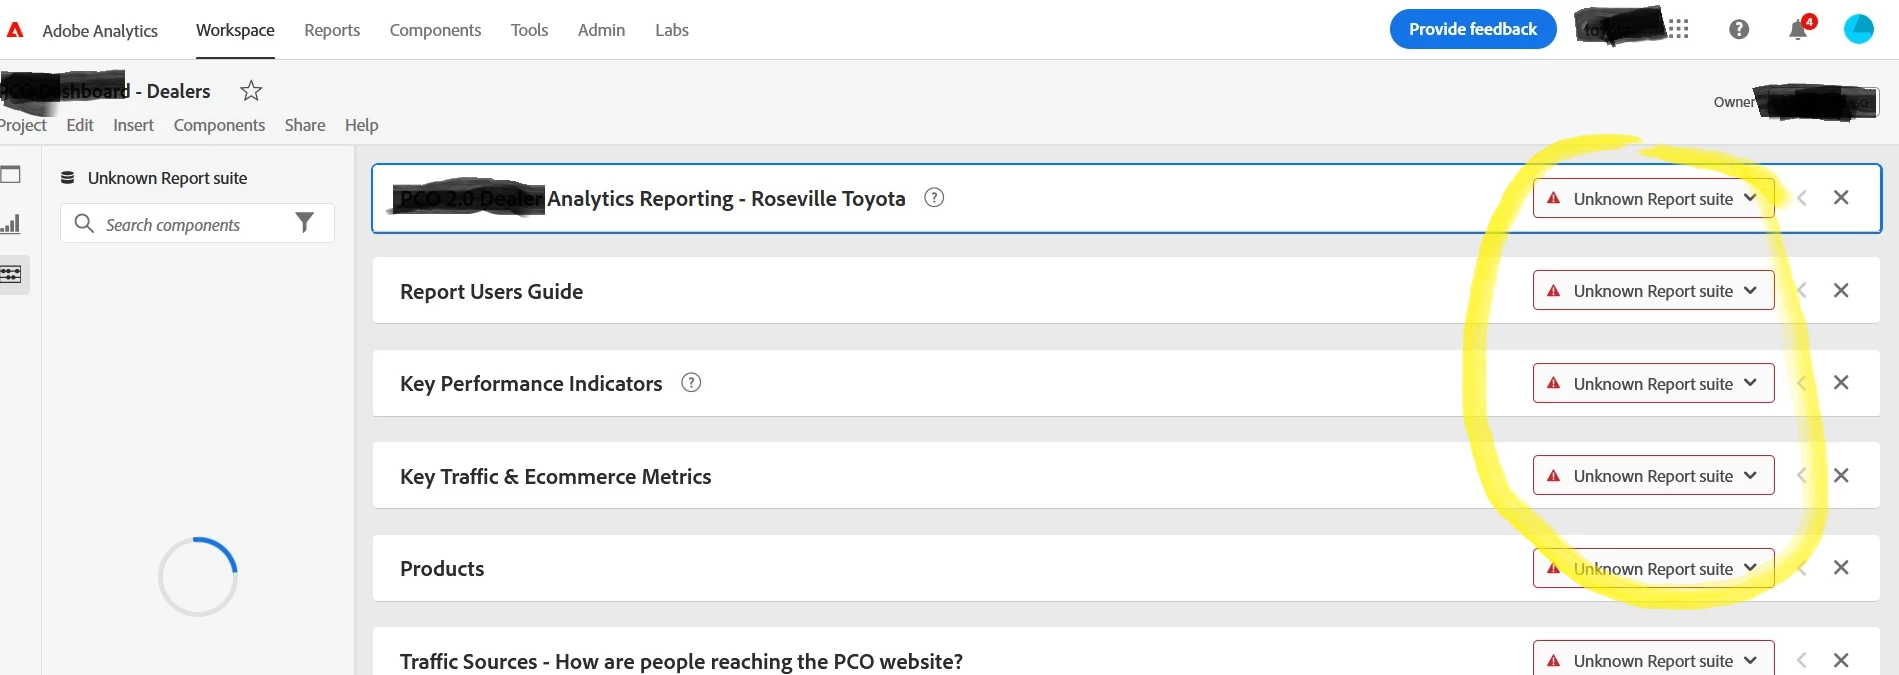Click the left panel Unknown Report suite selector

pos(154,178)
